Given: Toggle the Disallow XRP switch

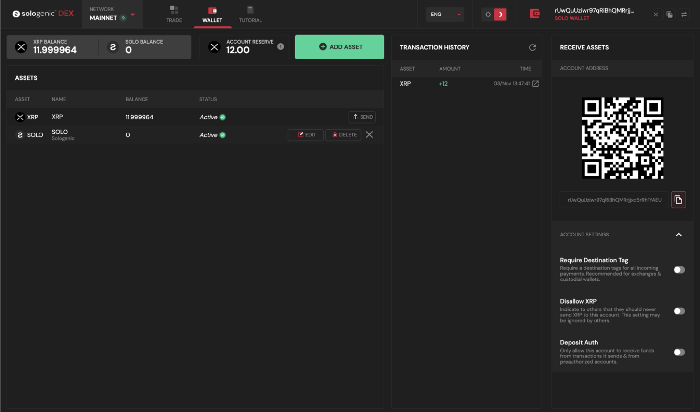Looking at the screenshot, I should tap(679, 311).
